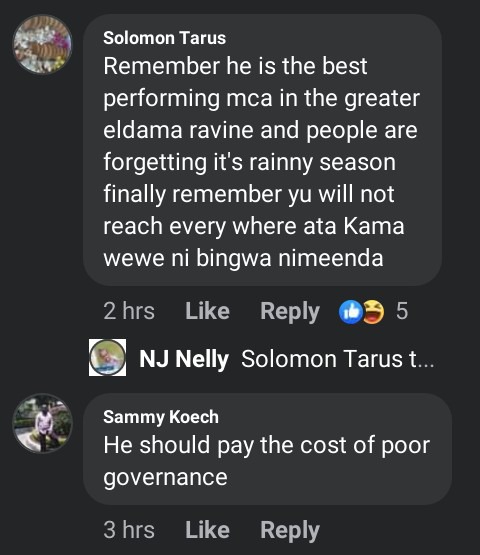Select Sammy Koech's comment about poor governance
This screenshot has height=555, width=480.
tap(267, 461)
